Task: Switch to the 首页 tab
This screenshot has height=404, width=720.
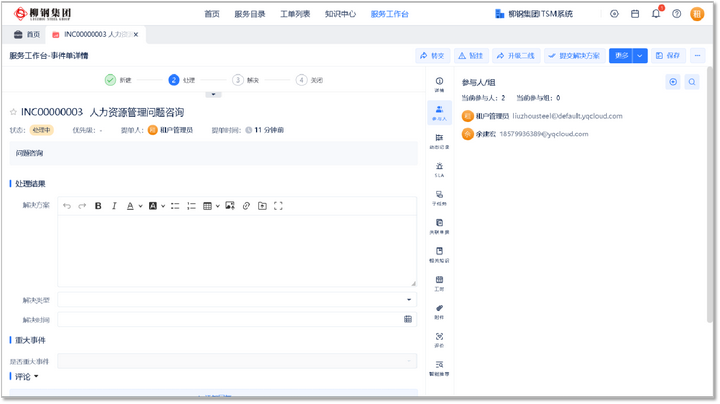Action: click(x=27, y=34)
